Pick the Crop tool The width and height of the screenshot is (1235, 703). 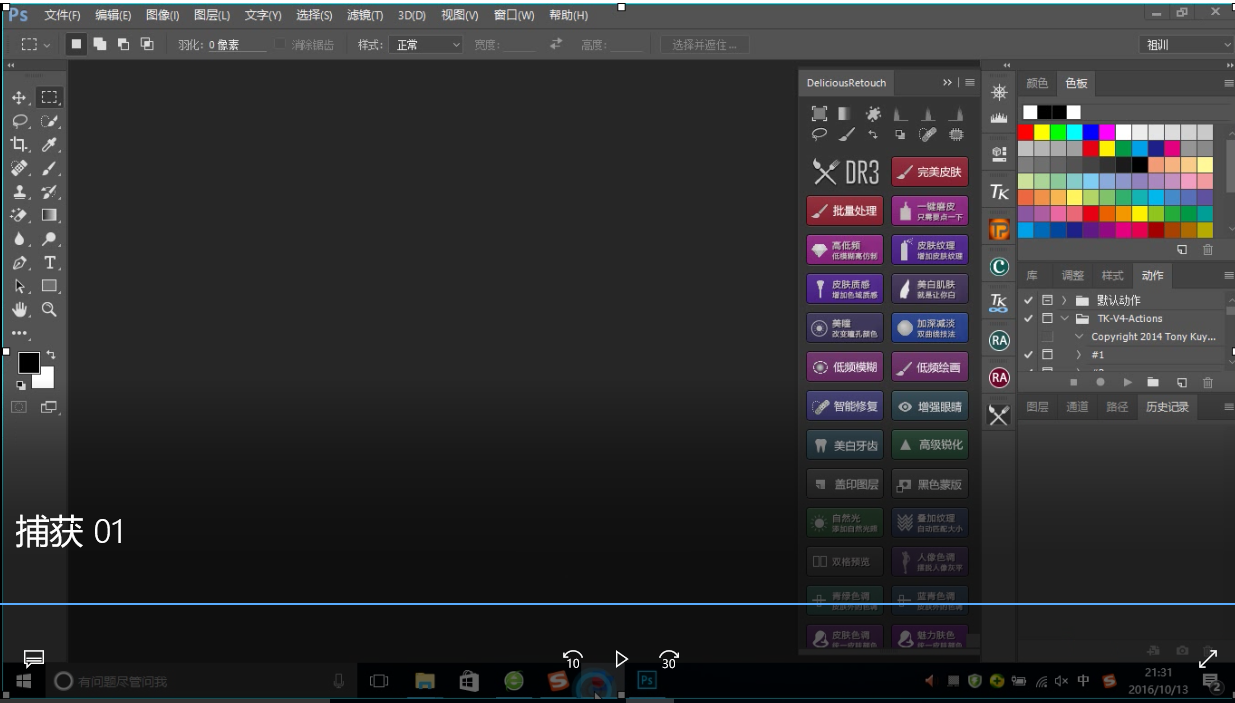19,145
